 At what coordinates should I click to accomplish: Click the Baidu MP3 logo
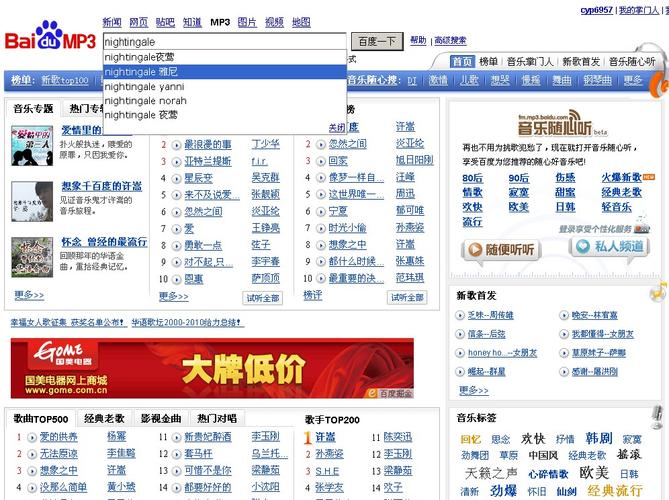coord(50,41)
